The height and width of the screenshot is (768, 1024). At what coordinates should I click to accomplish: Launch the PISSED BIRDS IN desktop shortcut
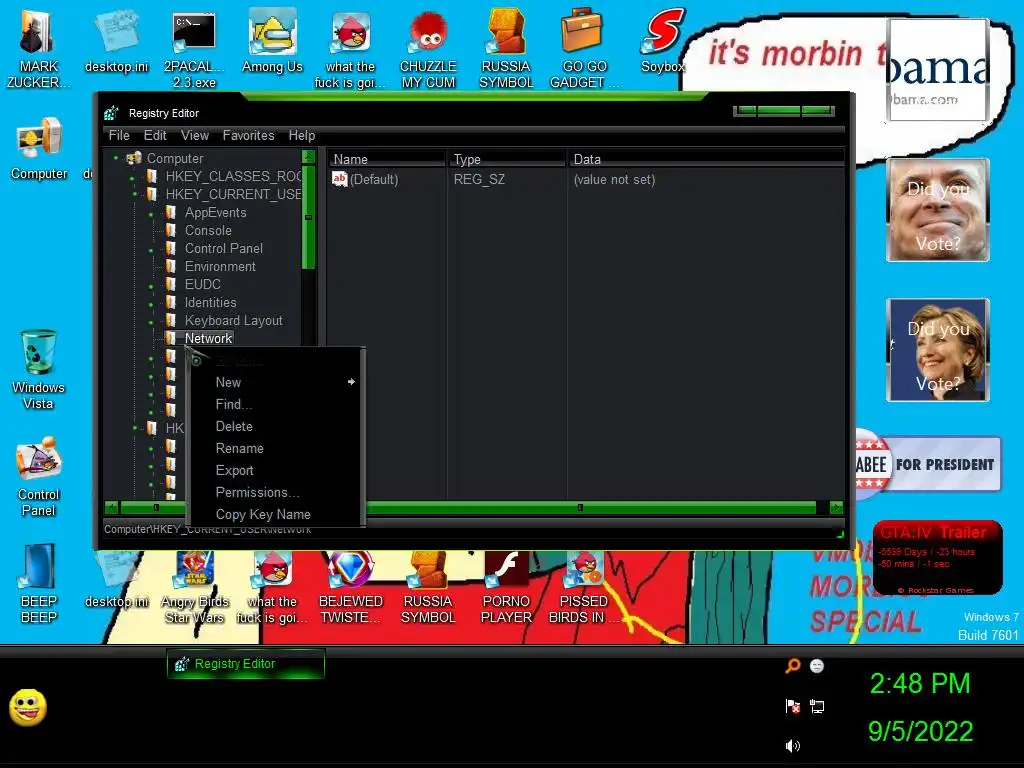click(x=583, y=586)
